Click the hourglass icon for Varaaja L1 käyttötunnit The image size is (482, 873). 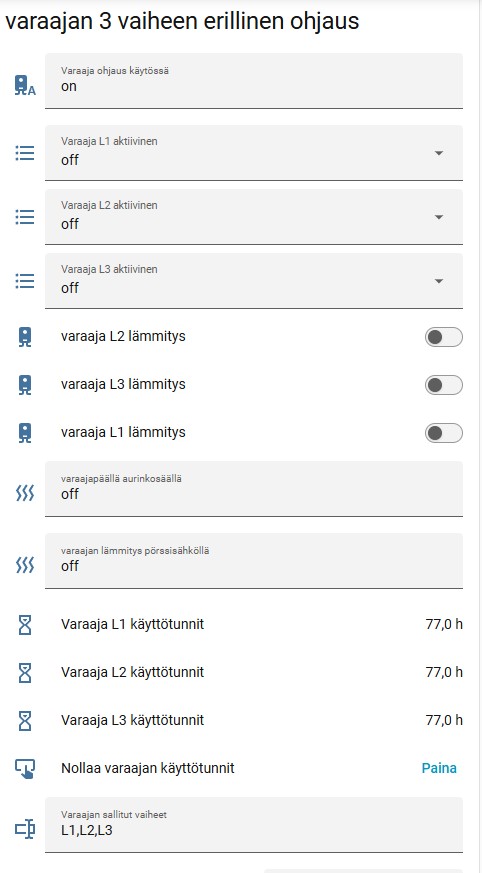click(x=24, y=625)
